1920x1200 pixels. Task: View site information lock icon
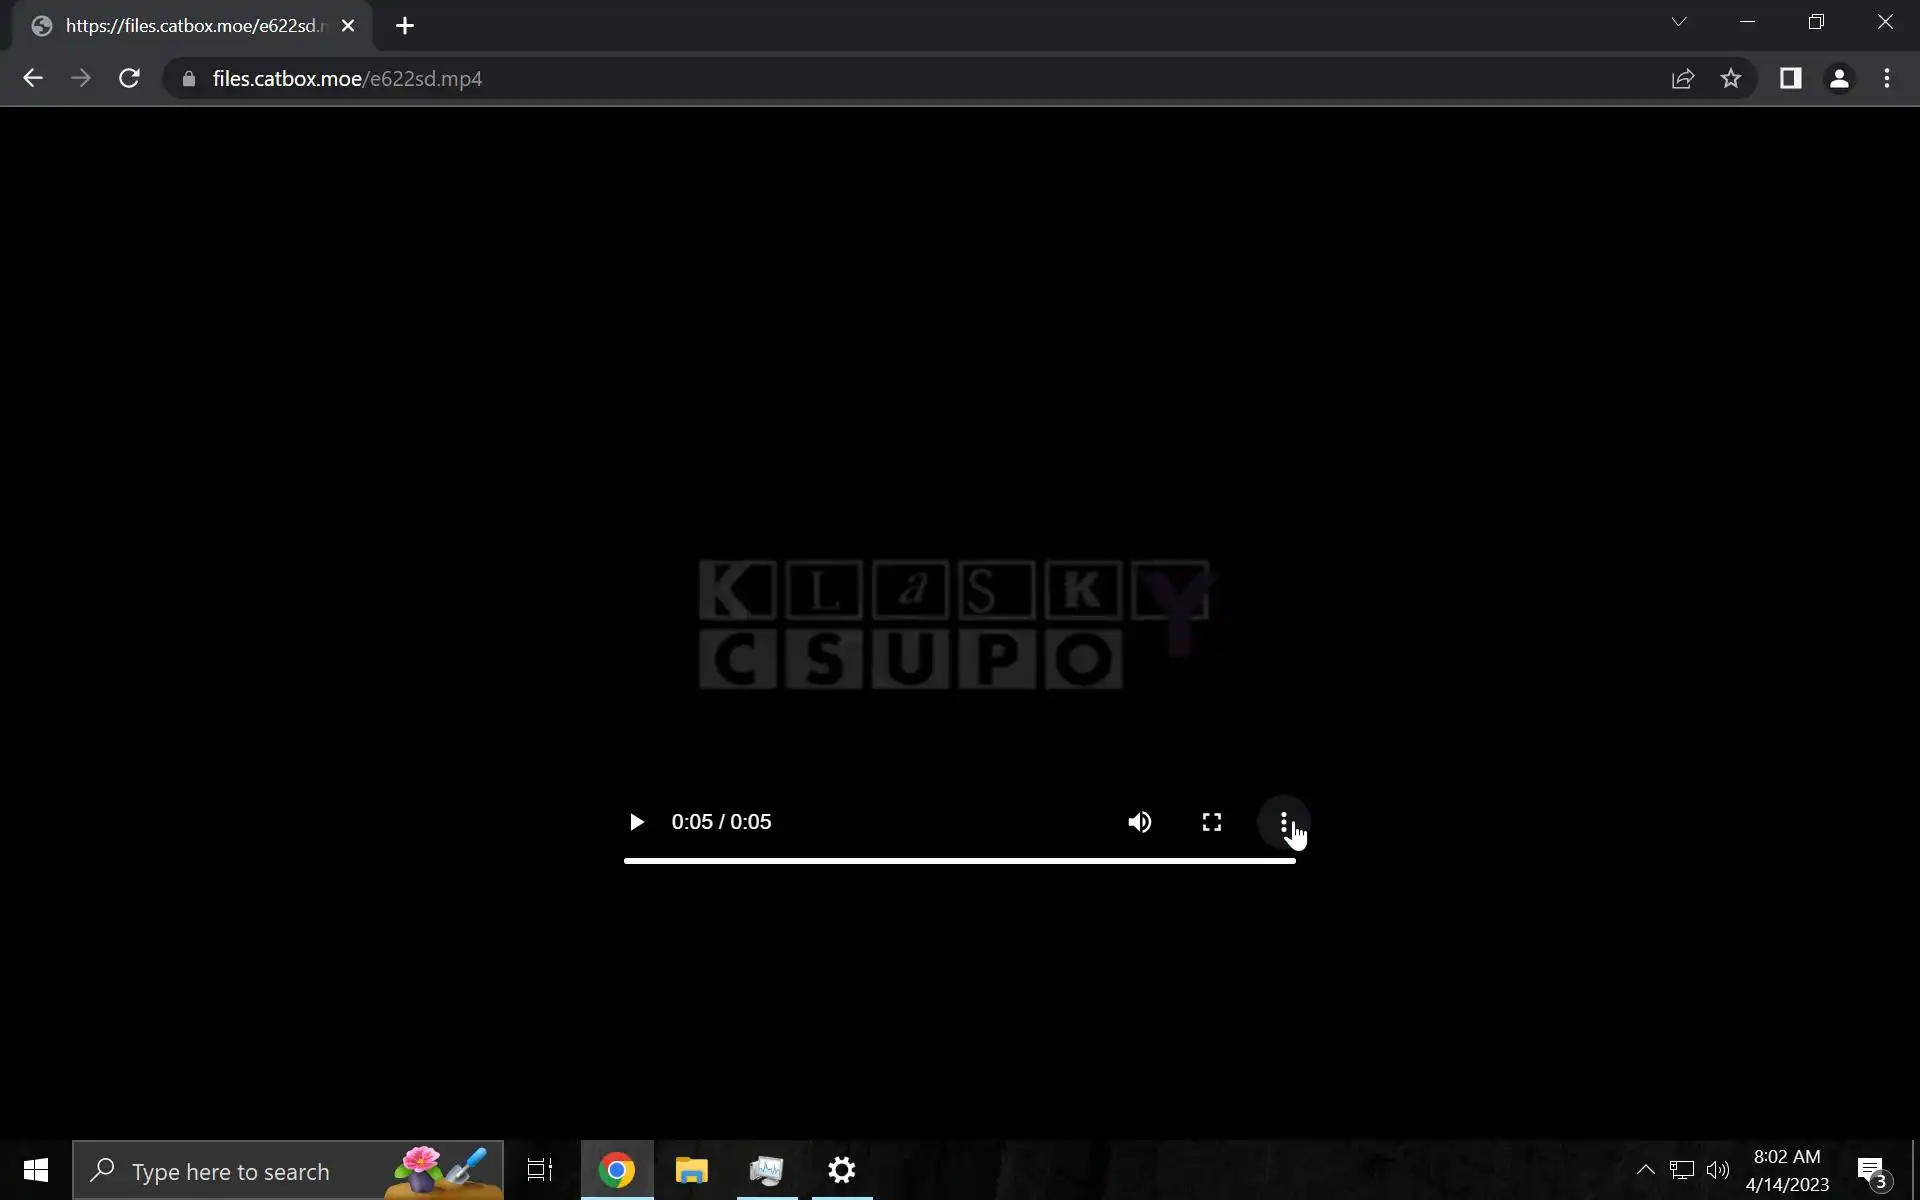(188, 78)
